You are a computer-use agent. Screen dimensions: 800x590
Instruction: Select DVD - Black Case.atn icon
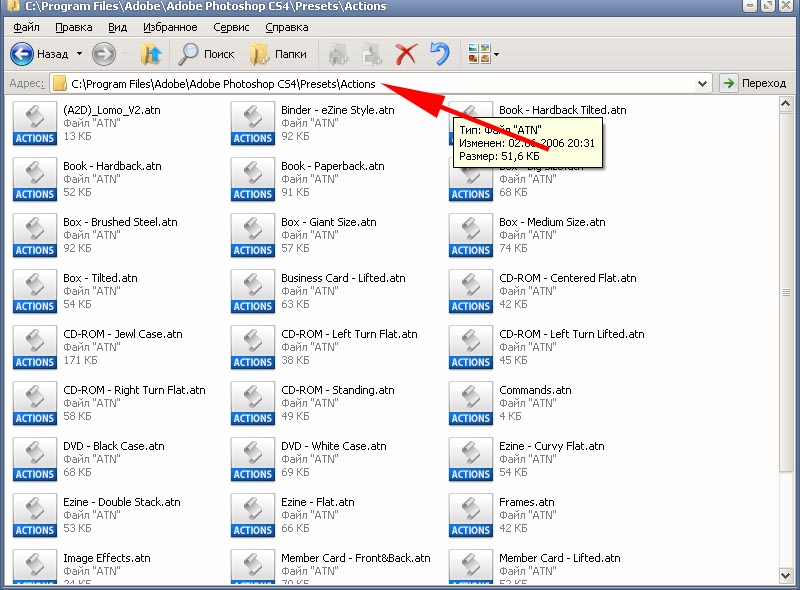35,459
